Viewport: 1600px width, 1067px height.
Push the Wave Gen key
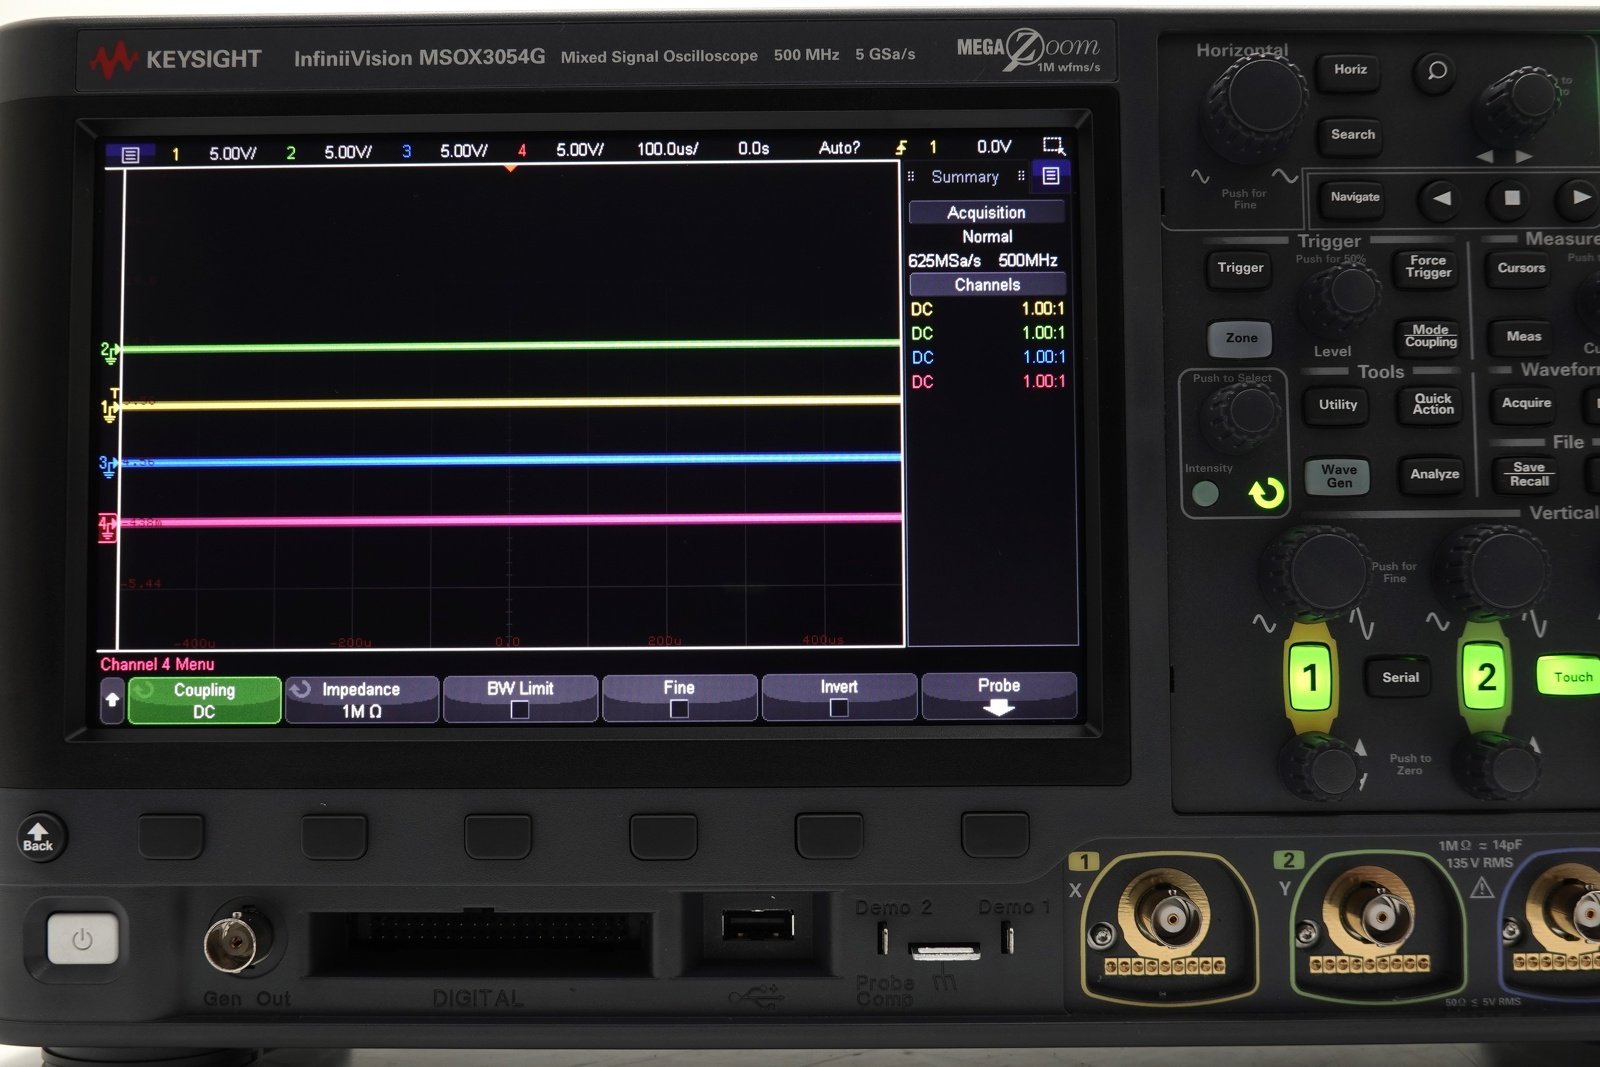pos(1338,477)
